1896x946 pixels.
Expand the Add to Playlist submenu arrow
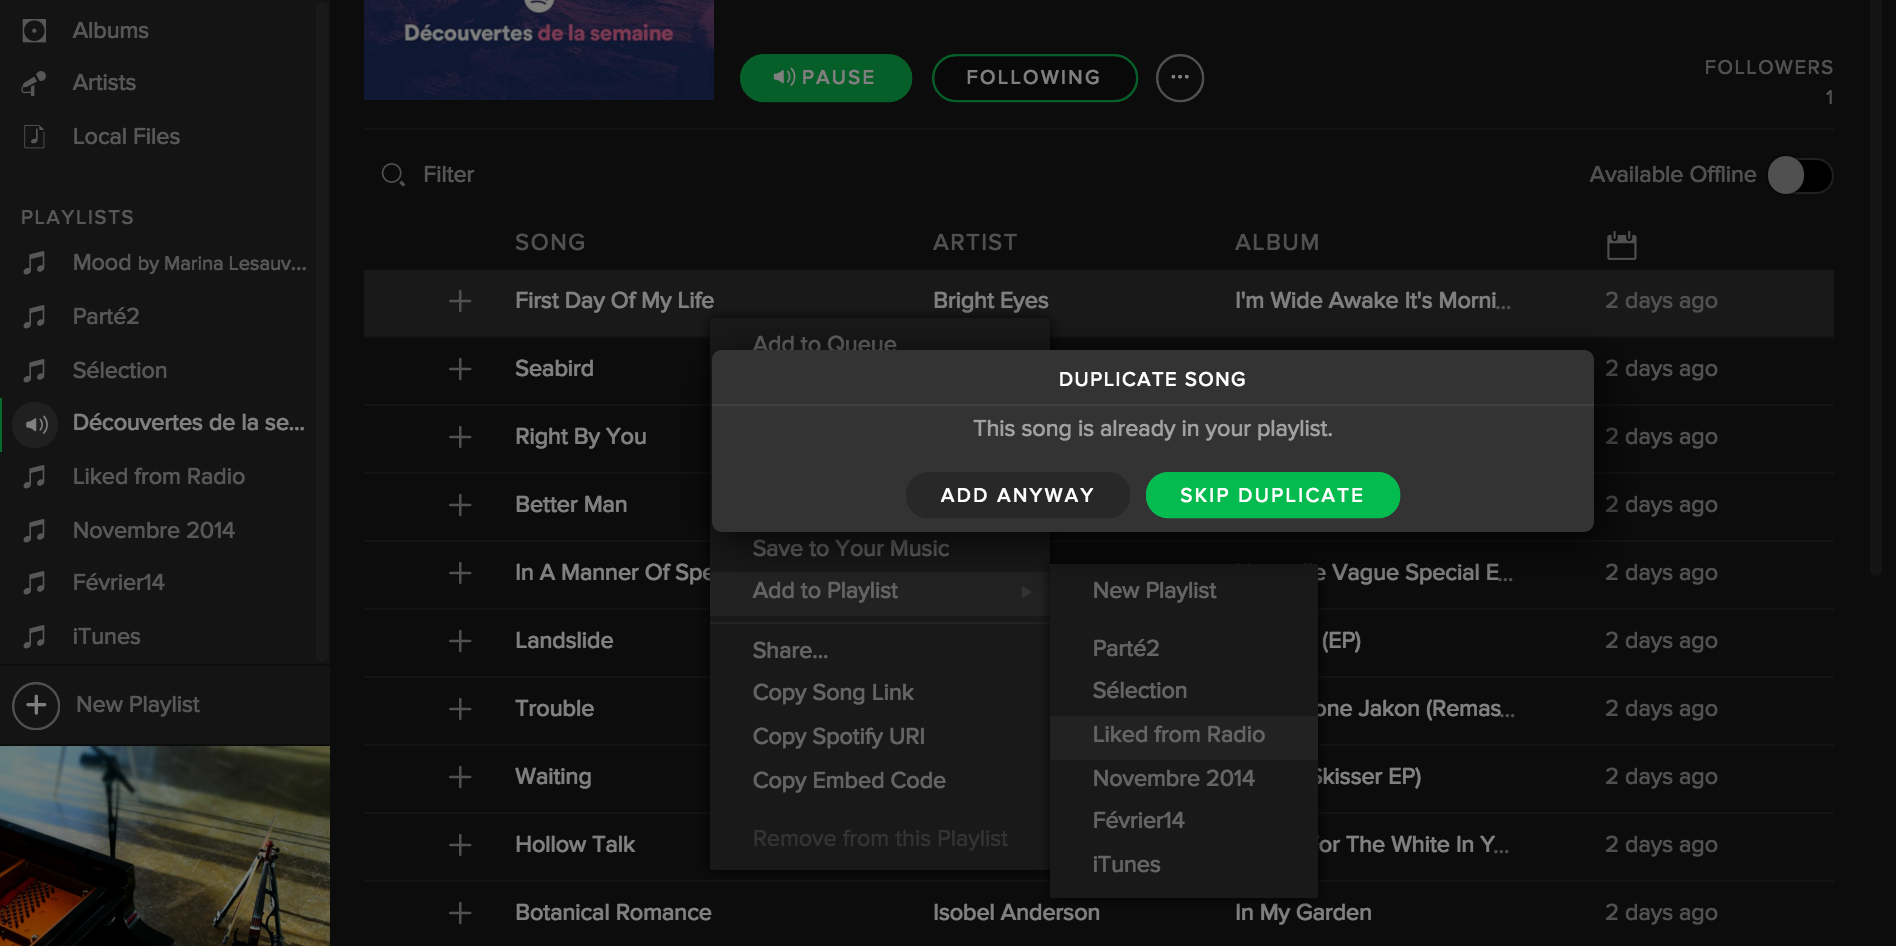pyautogui.click(x=1026, y=591)
